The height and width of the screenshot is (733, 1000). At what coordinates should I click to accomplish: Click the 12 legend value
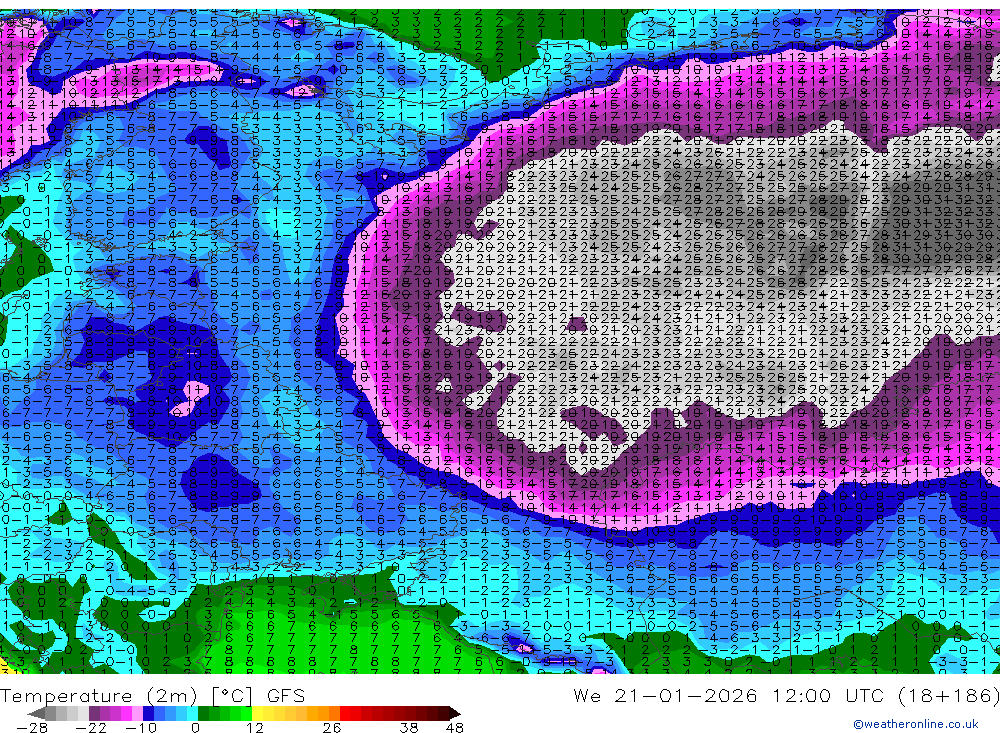click(254, 727)
